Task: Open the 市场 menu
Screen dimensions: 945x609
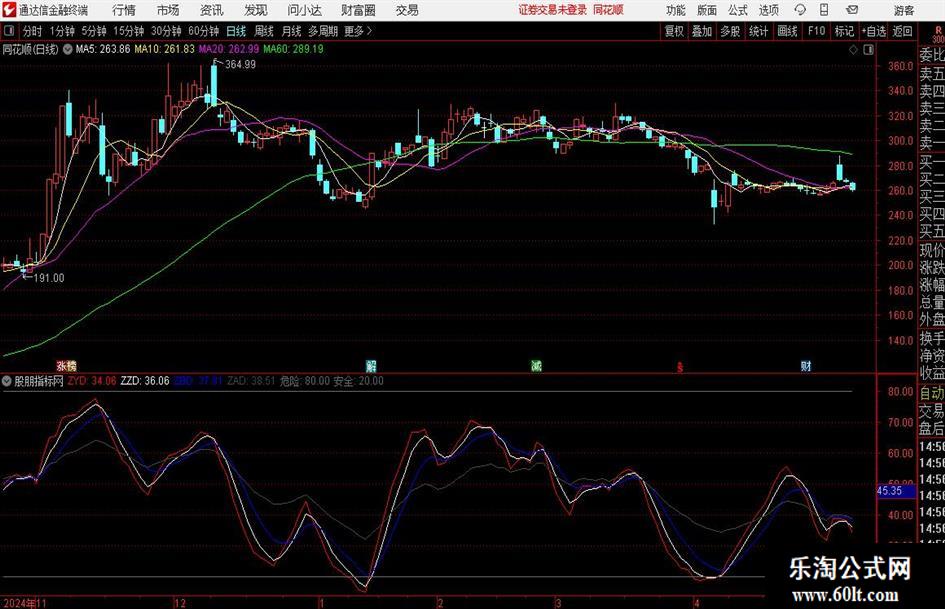Action: [168, 10]
